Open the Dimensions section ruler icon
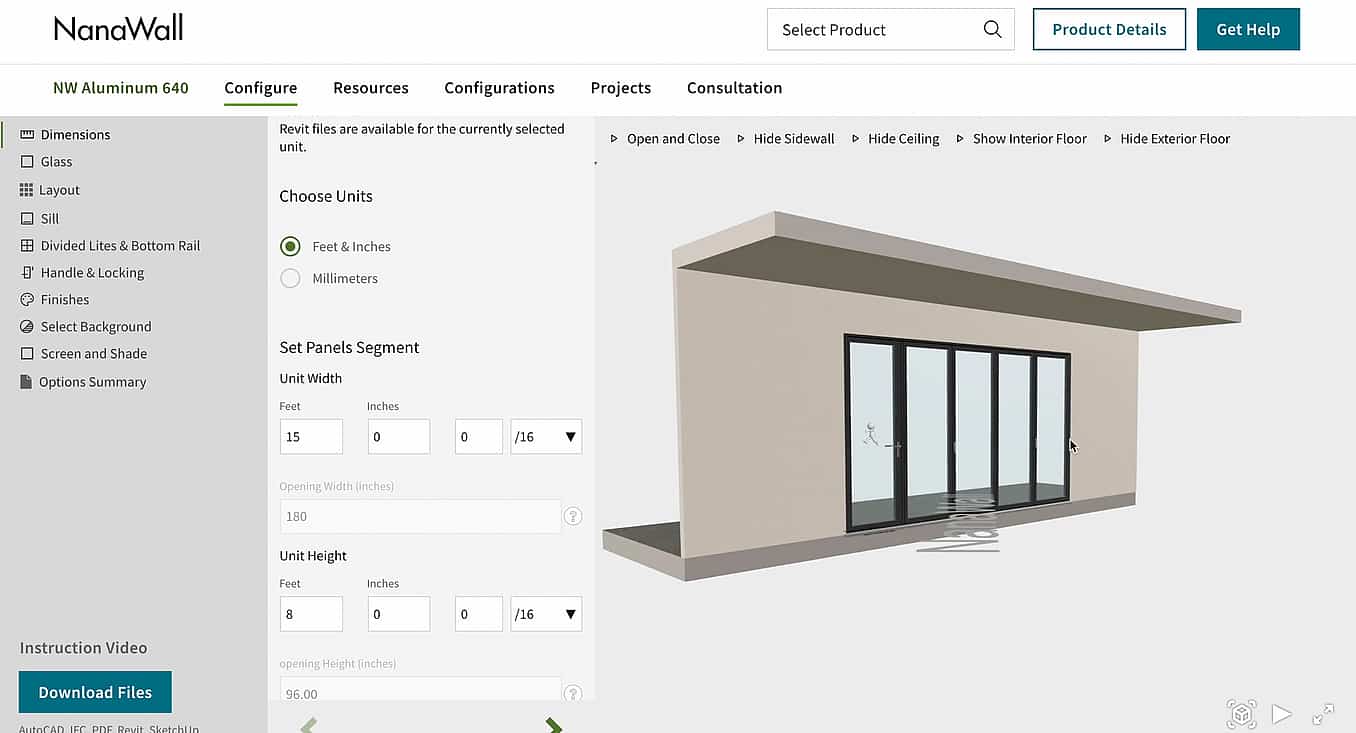 [x=27, y=134]
